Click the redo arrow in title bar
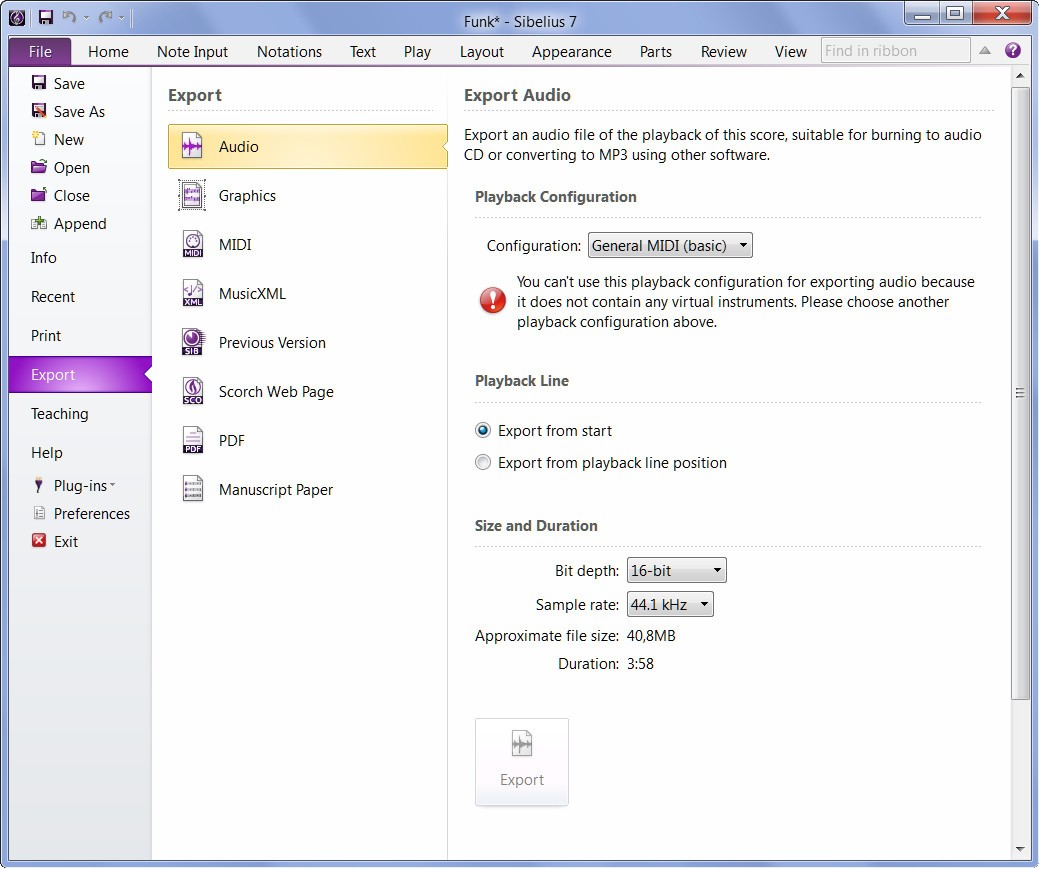Image resolution: width=1040 pixels, height=869 pixels. click(105, 17)
